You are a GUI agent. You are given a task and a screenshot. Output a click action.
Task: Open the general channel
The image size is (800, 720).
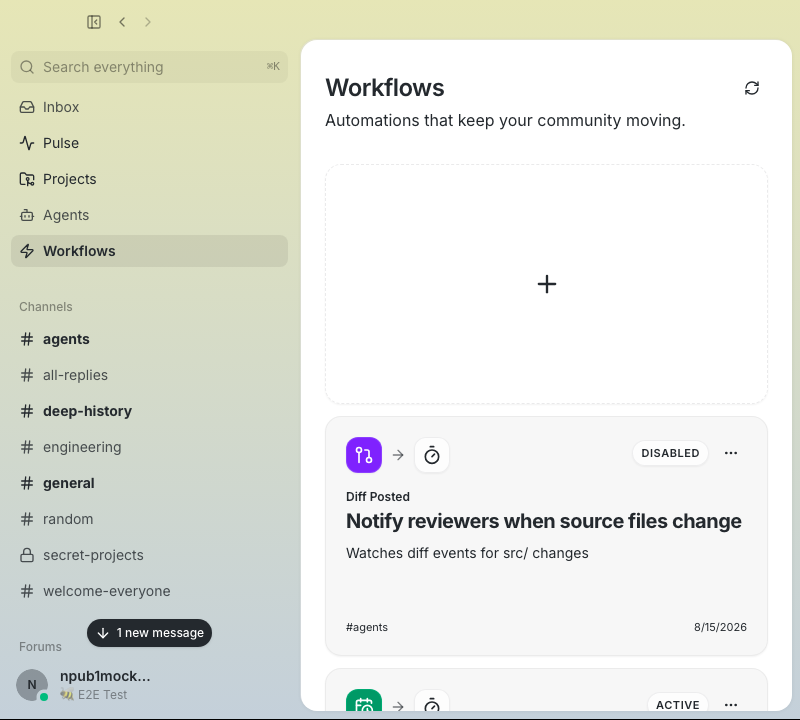tap(149, 483)
